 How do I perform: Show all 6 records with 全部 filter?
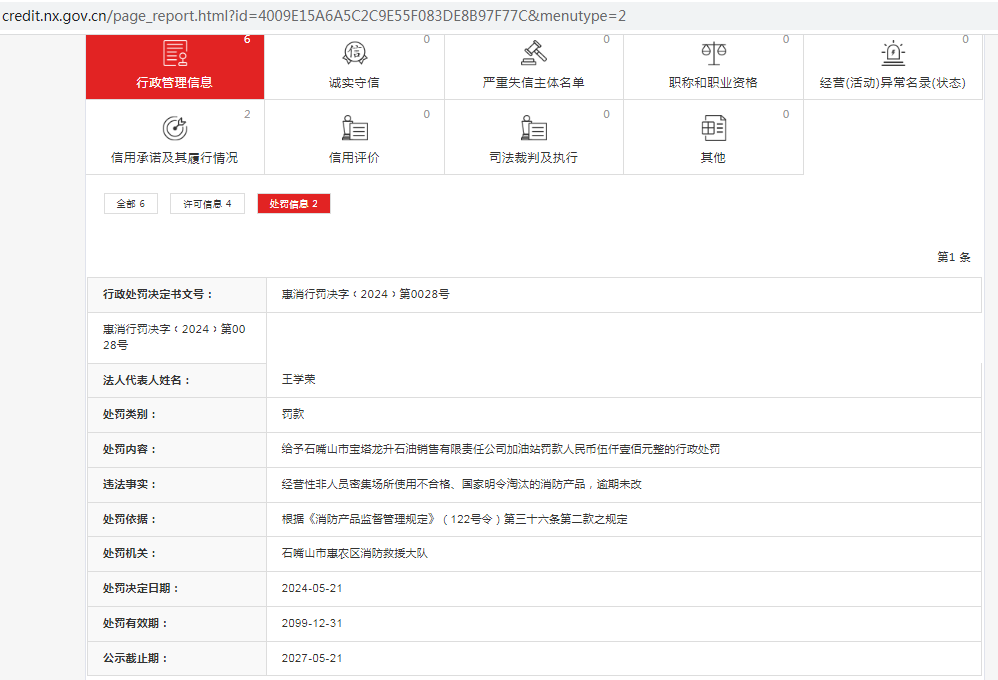pos(131,204)
